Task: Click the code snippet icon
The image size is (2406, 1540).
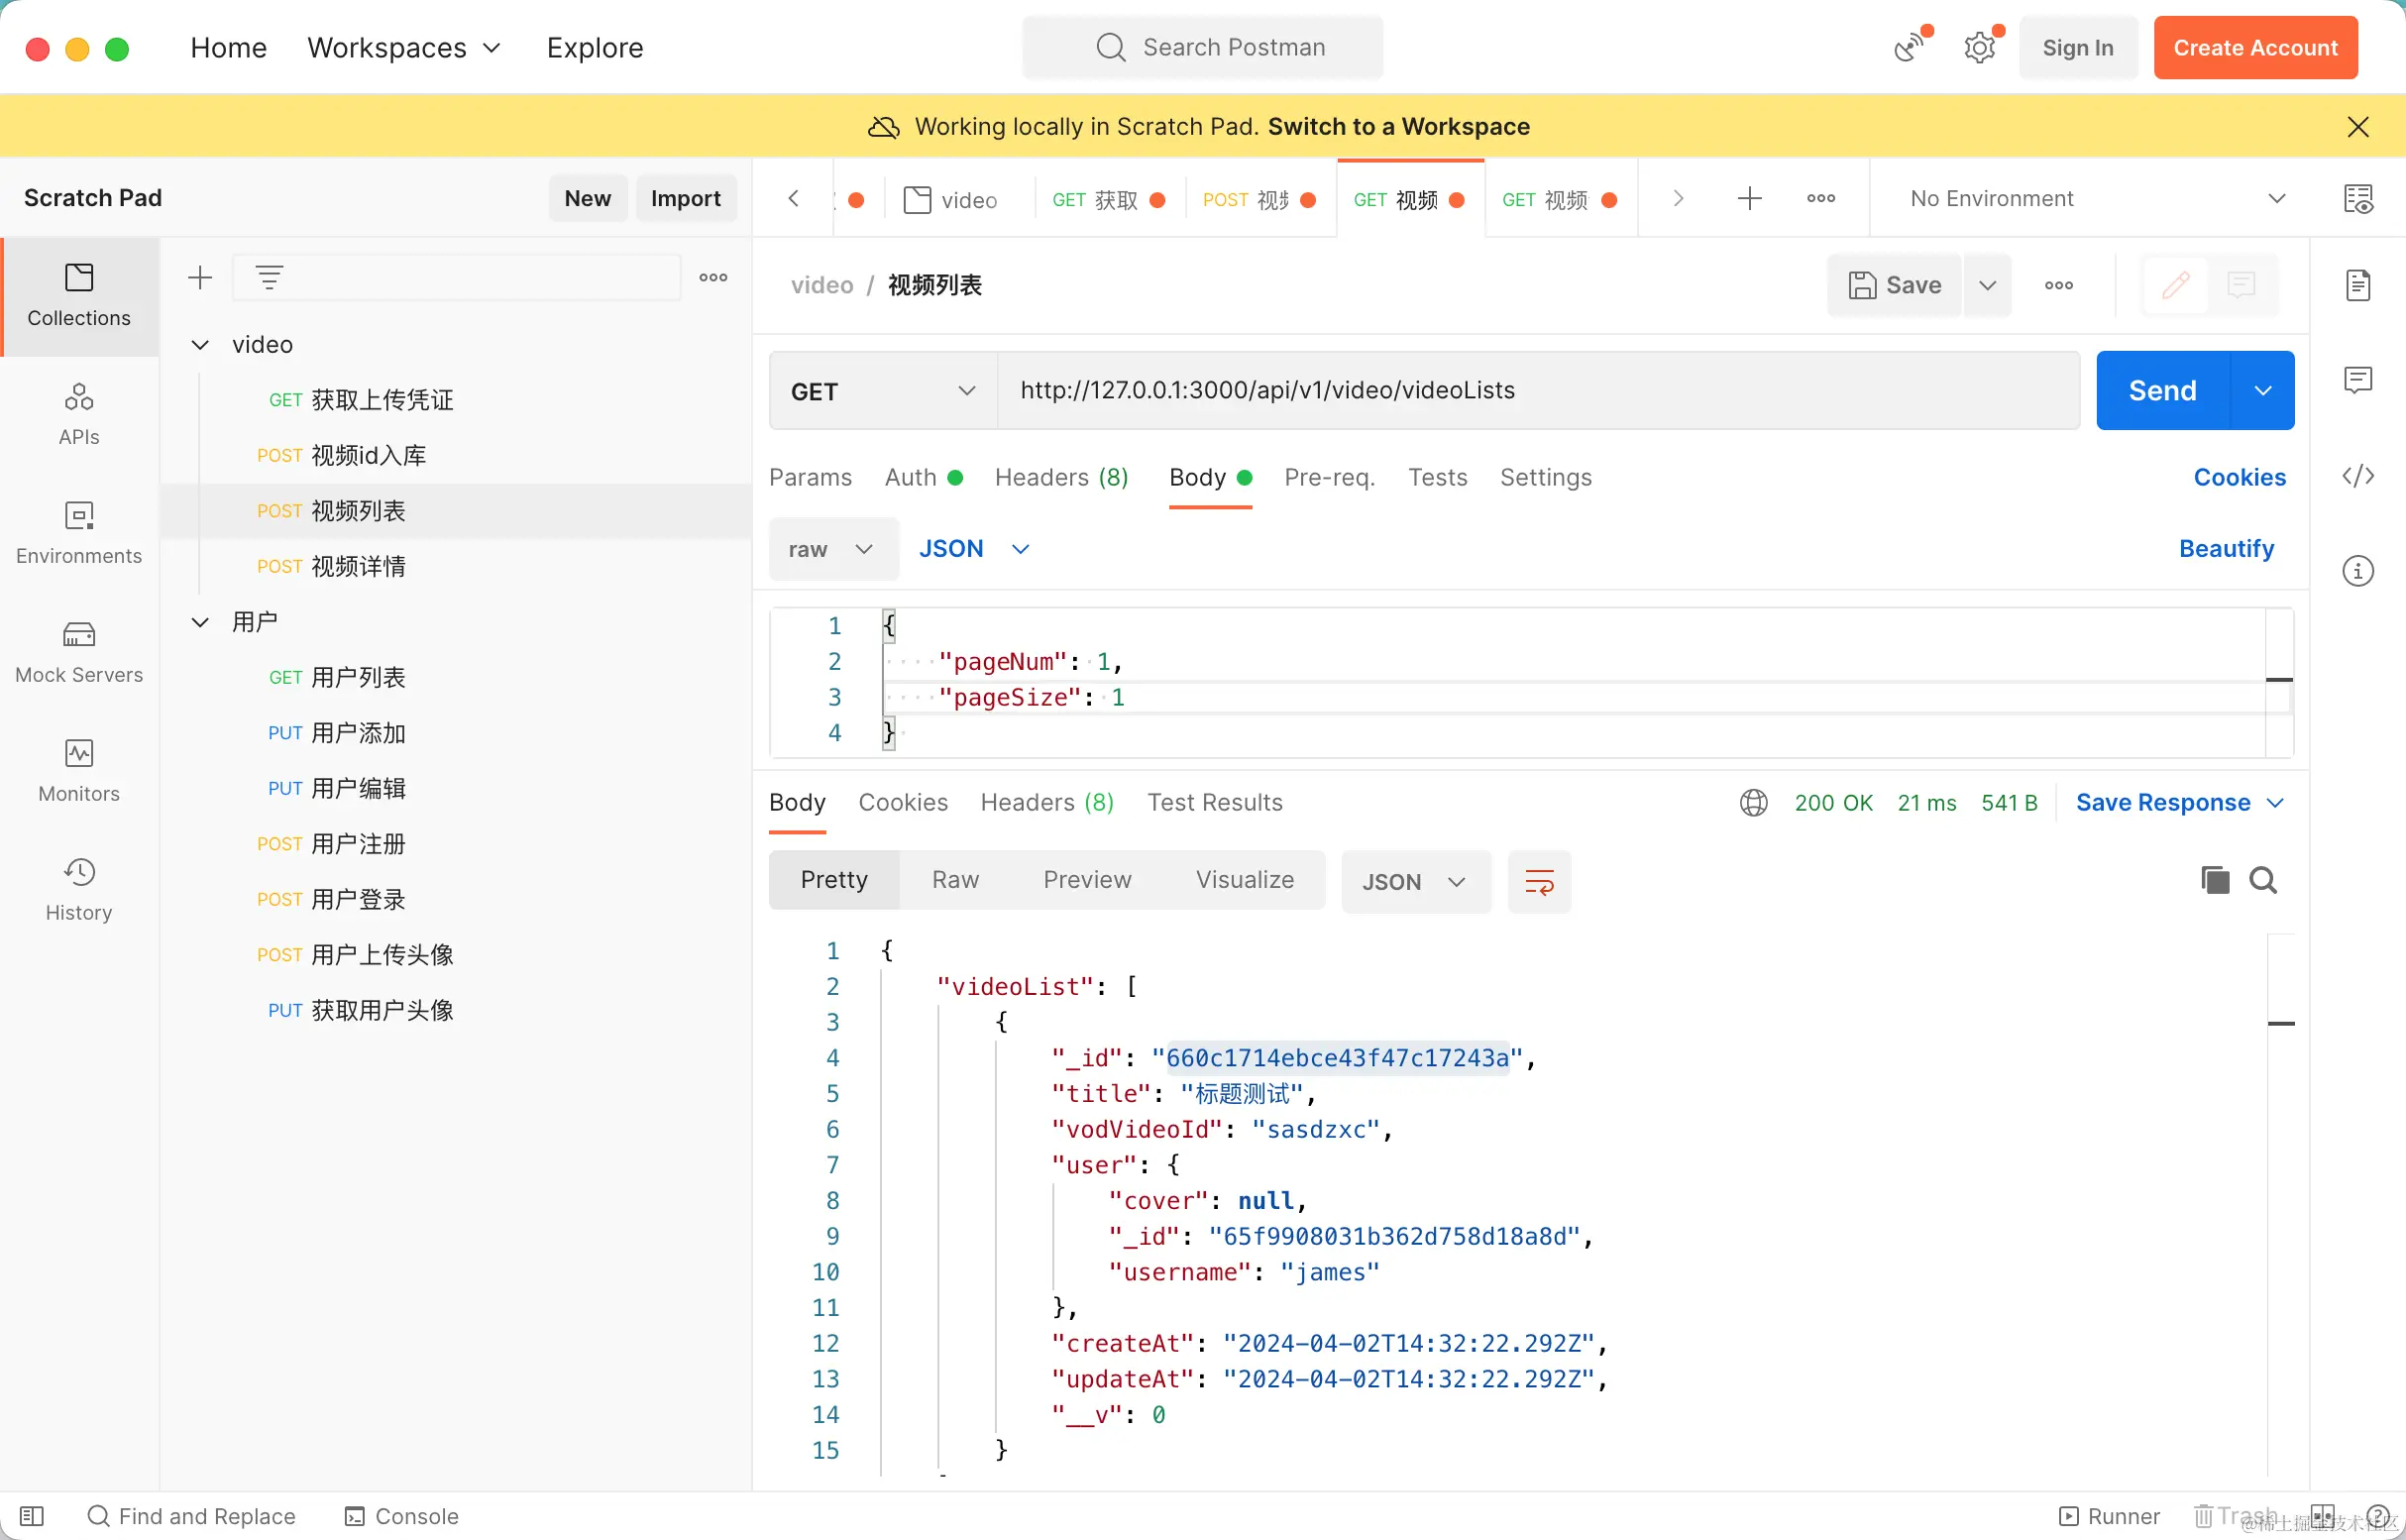Action: [2357, 476]
